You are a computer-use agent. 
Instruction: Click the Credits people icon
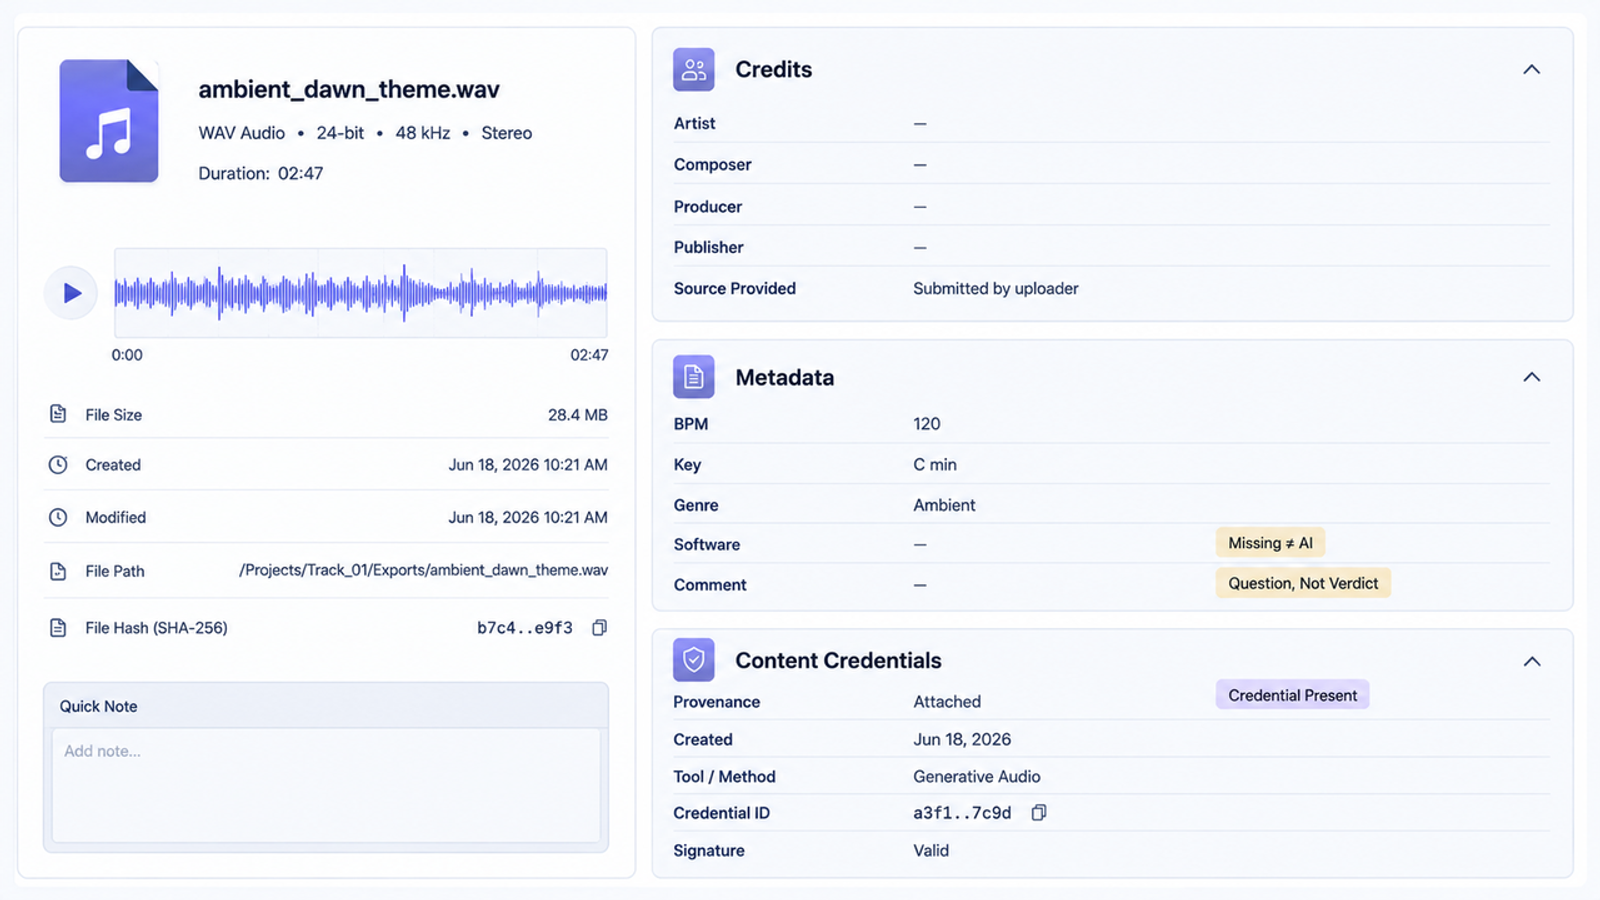tap(694, 70)
